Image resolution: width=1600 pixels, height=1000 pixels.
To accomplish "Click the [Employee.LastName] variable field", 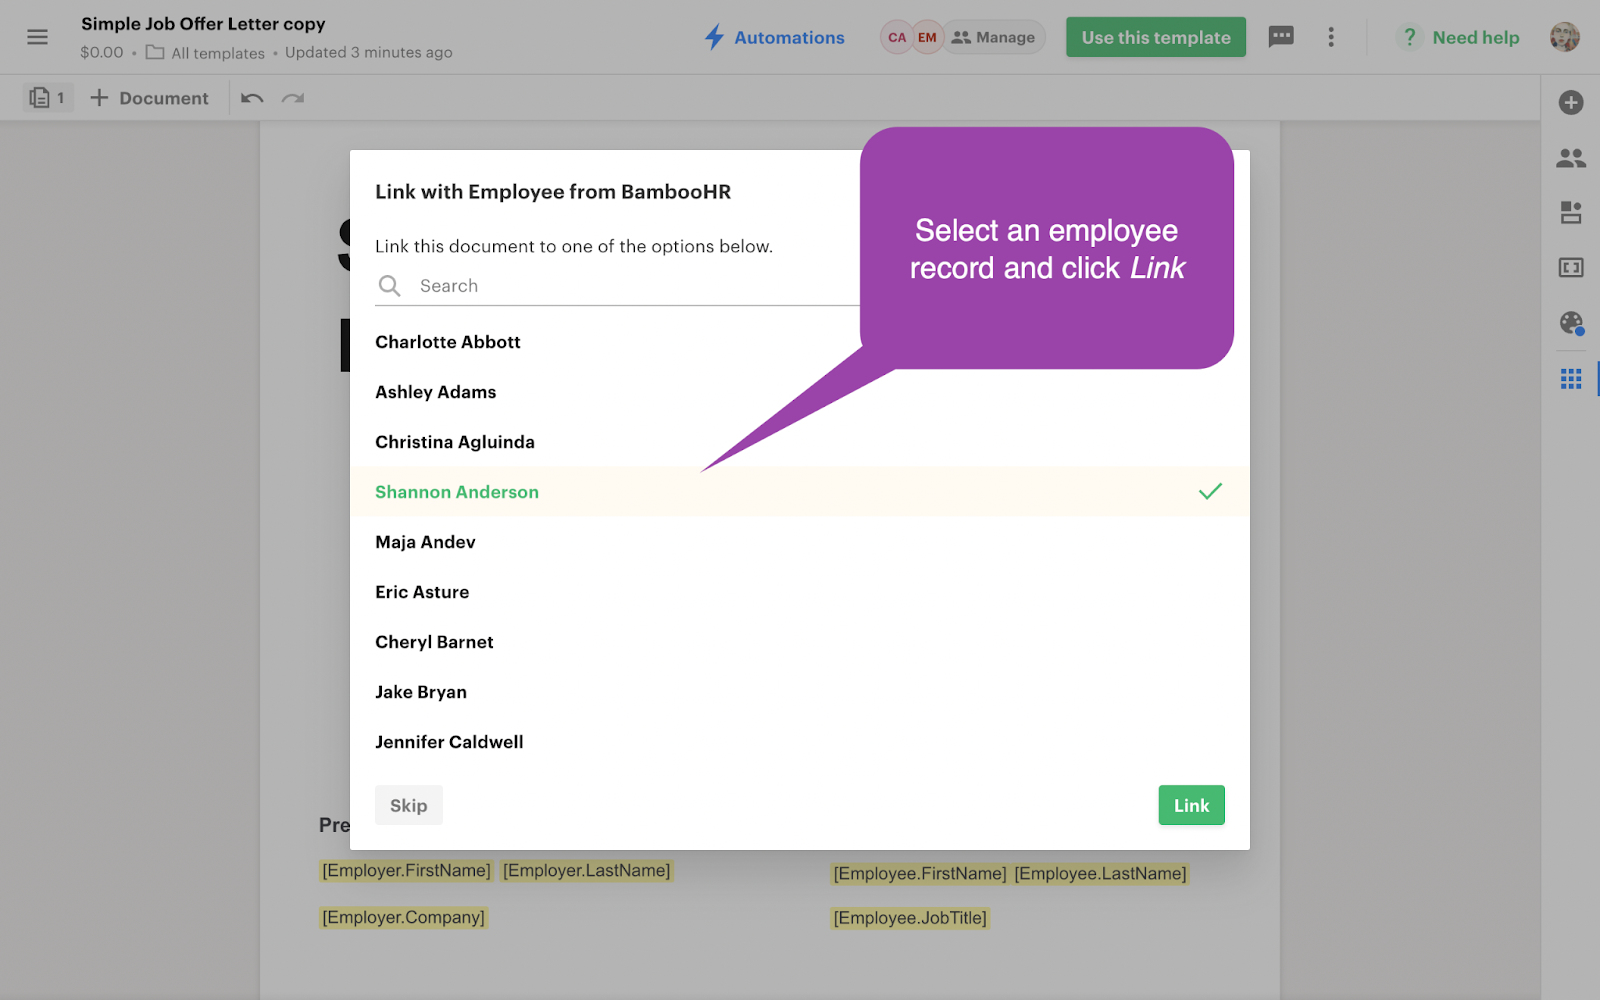I will [1100, 874].
